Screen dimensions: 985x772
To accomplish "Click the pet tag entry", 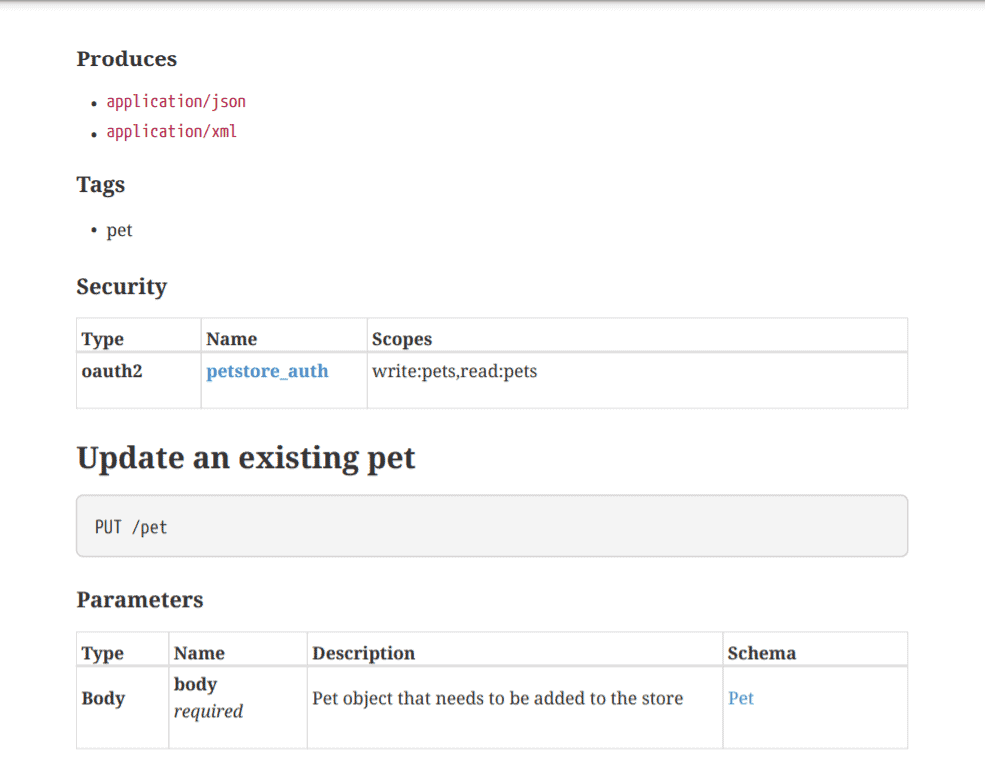I will click(119, 229).
